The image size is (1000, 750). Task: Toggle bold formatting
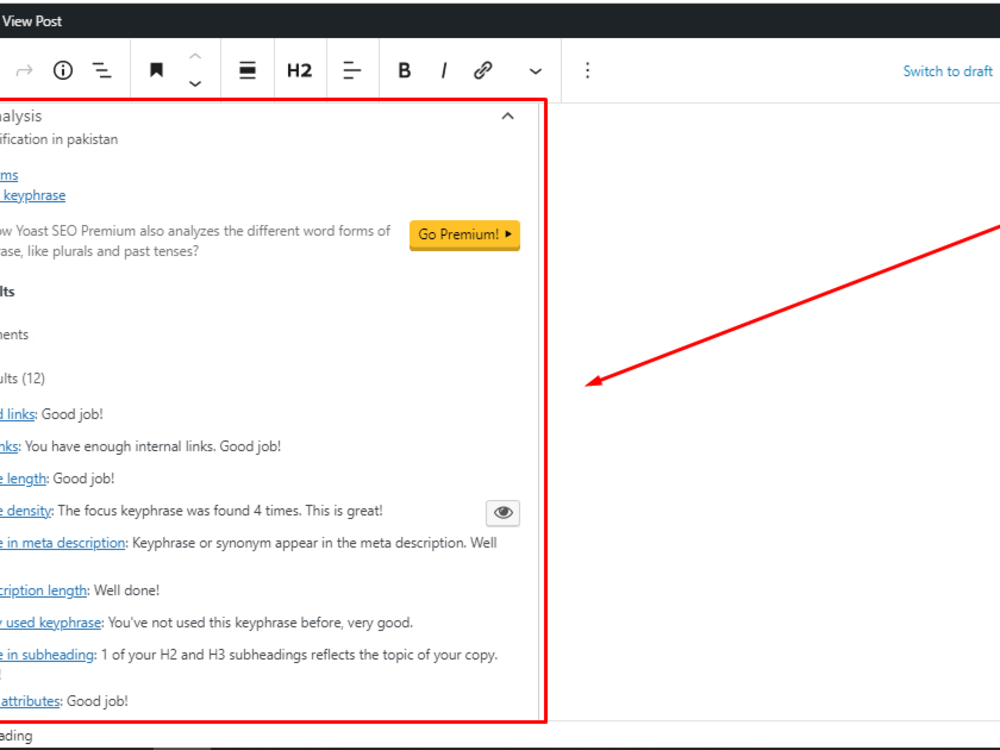click(404, 70)
